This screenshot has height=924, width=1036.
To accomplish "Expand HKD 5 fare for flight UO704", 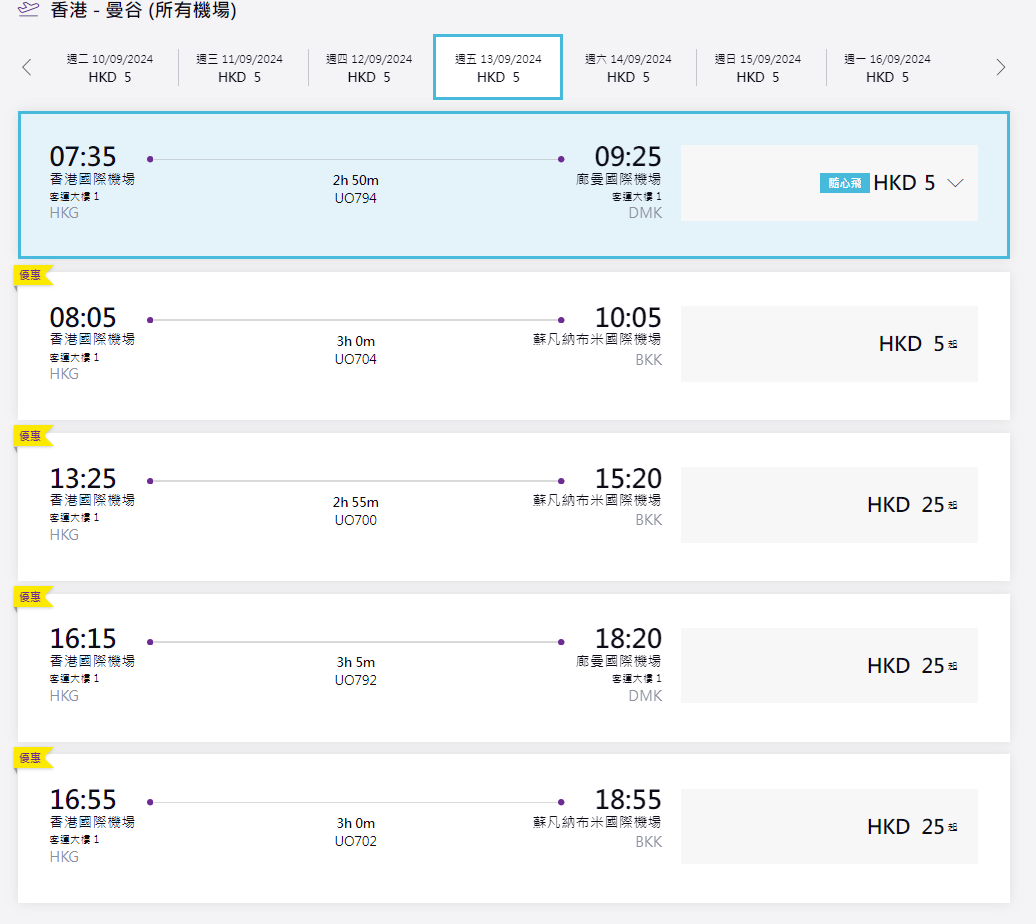I will (x=828, y=344).
